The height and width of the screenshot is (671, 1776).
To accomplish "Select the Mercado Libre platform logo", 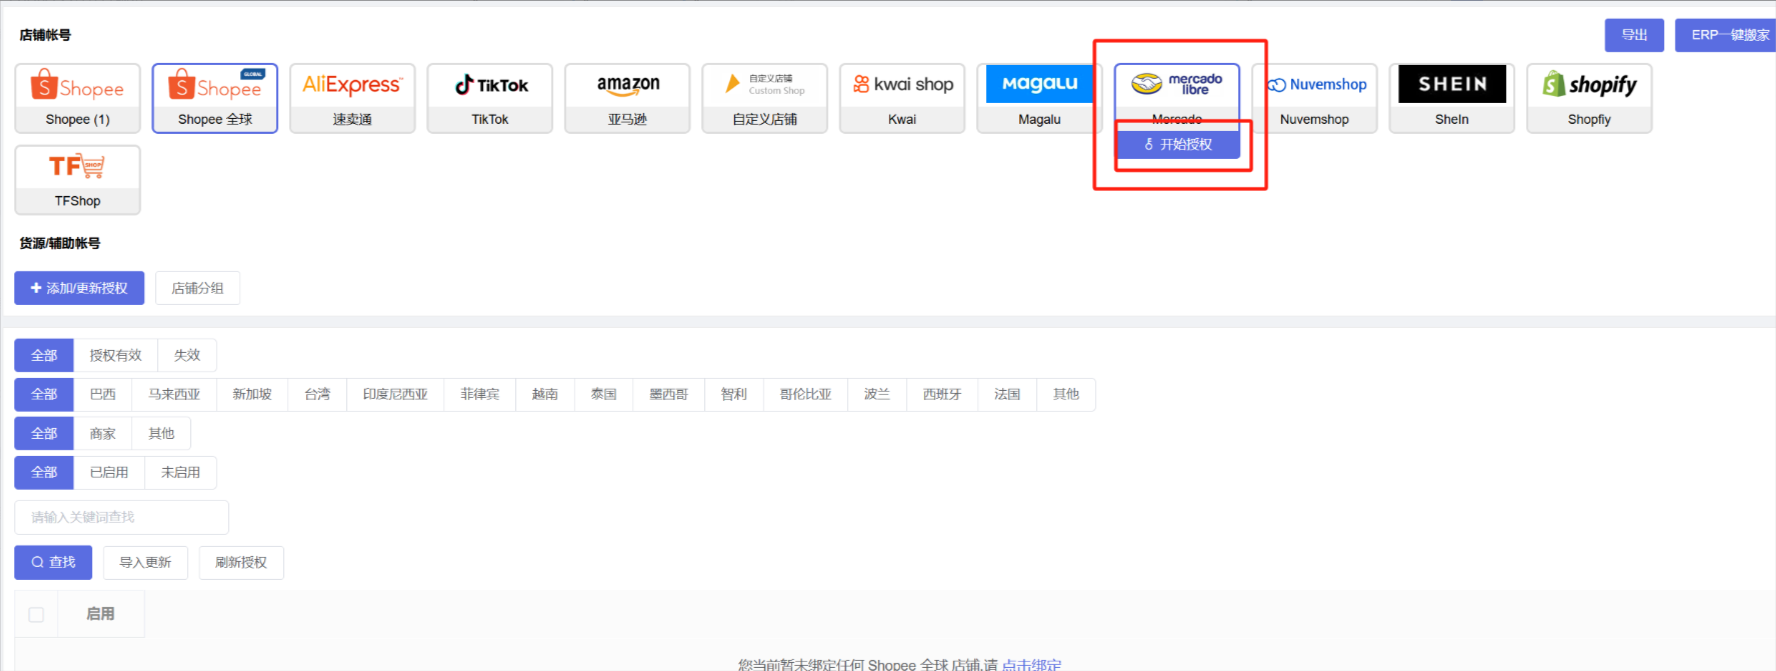I will (1177, 84).
